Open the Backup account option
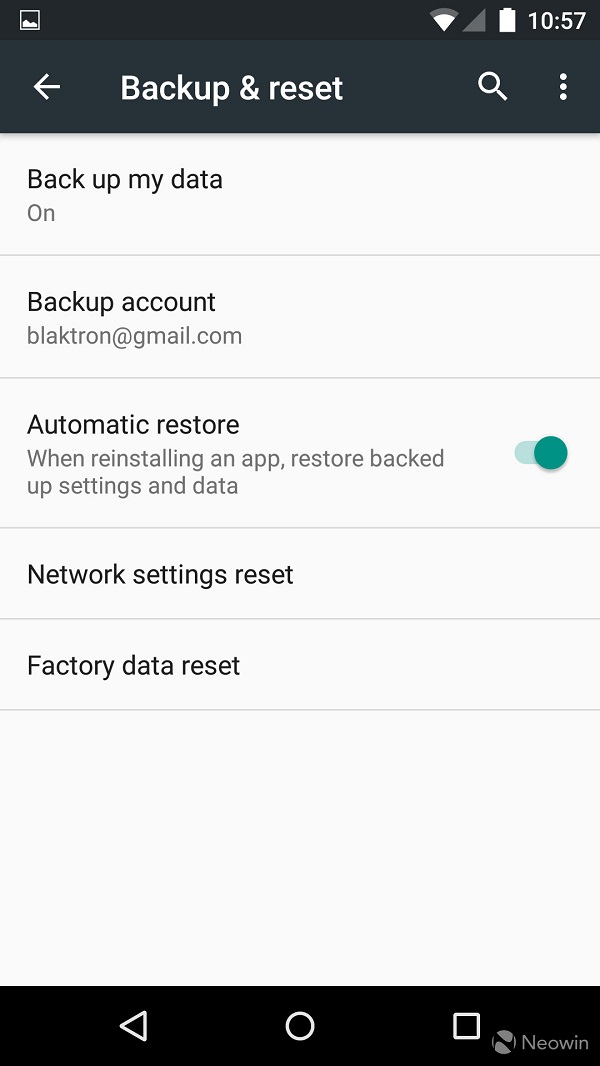This screenshot has height=1066, width=600. [300, 317]
